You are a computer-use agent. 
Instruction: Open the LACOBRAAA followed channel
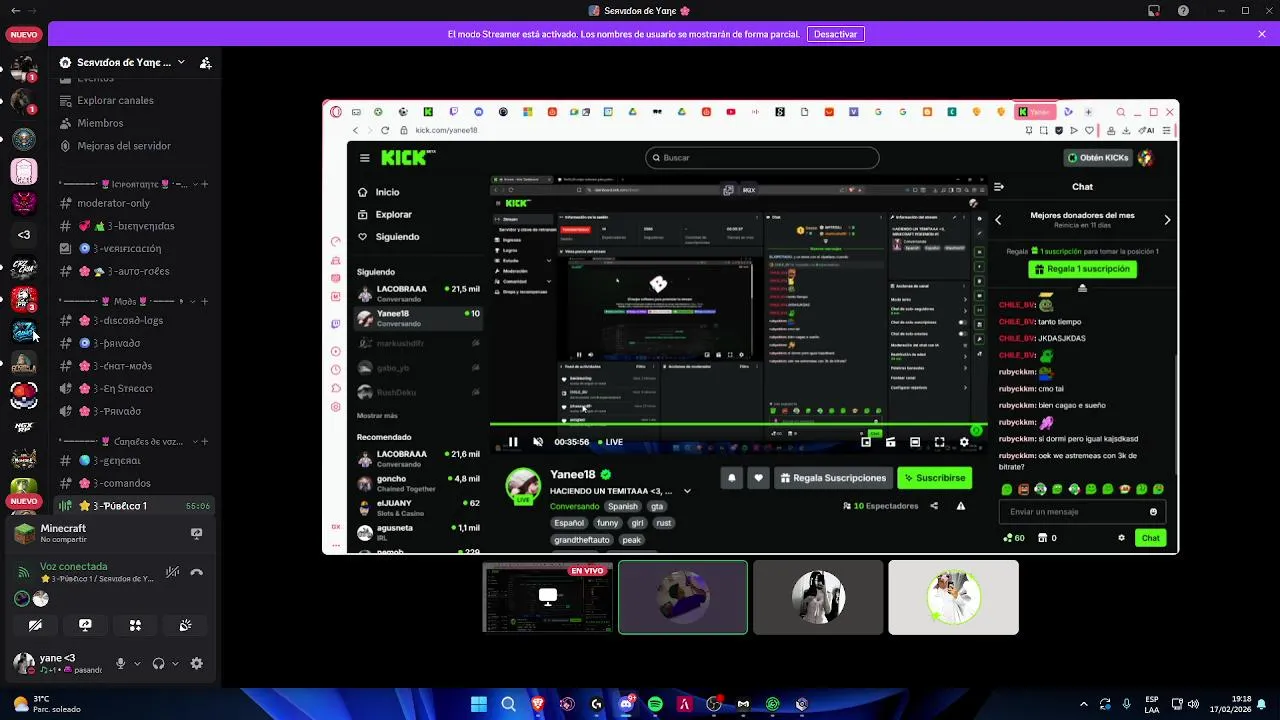point(418,293)
